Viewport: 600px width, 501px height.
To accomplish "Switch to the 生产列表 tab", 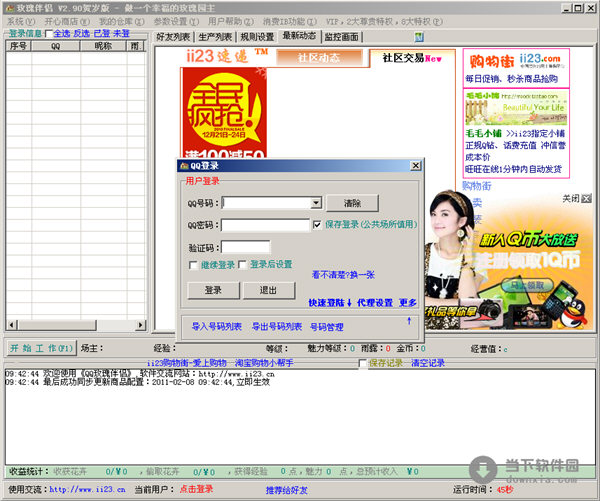I will tap(215, 37).
